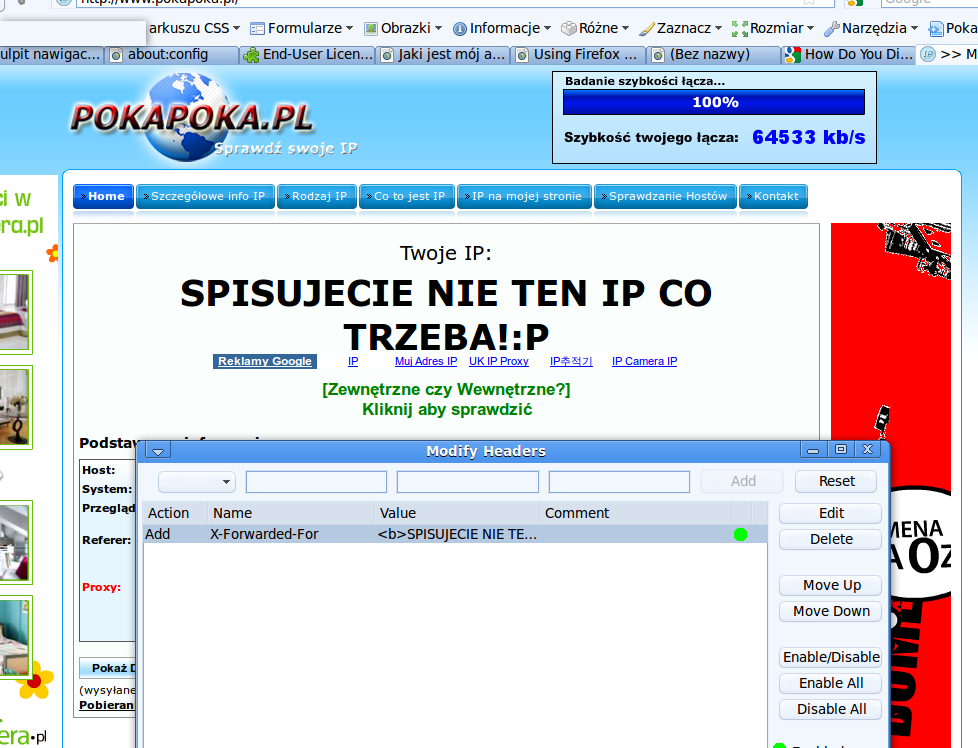The height and width of the screenshot is (748, 978).
Task: Click the Kontakt navigation button
Action: coord(773,197)
